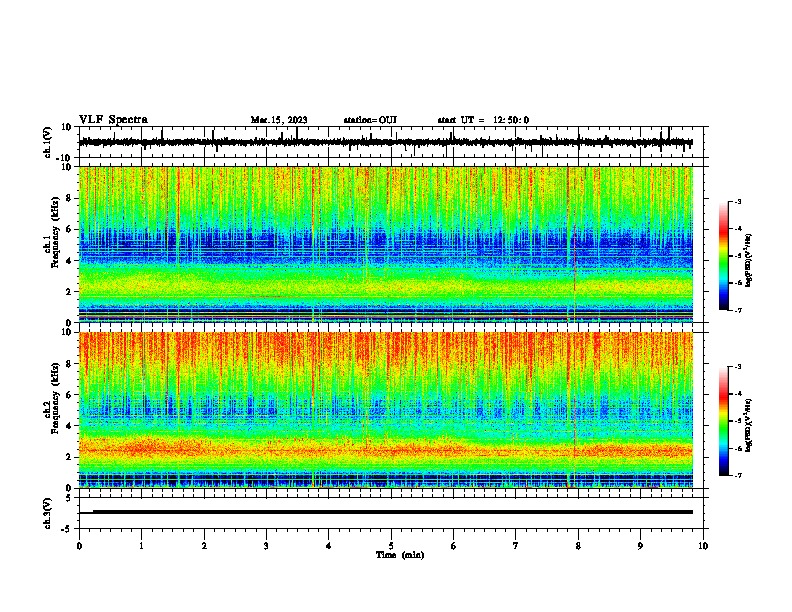Click the time axis tick label "9"
This screenshot has height=612, width=792.
pyautogui.click(x=640, y=546)
